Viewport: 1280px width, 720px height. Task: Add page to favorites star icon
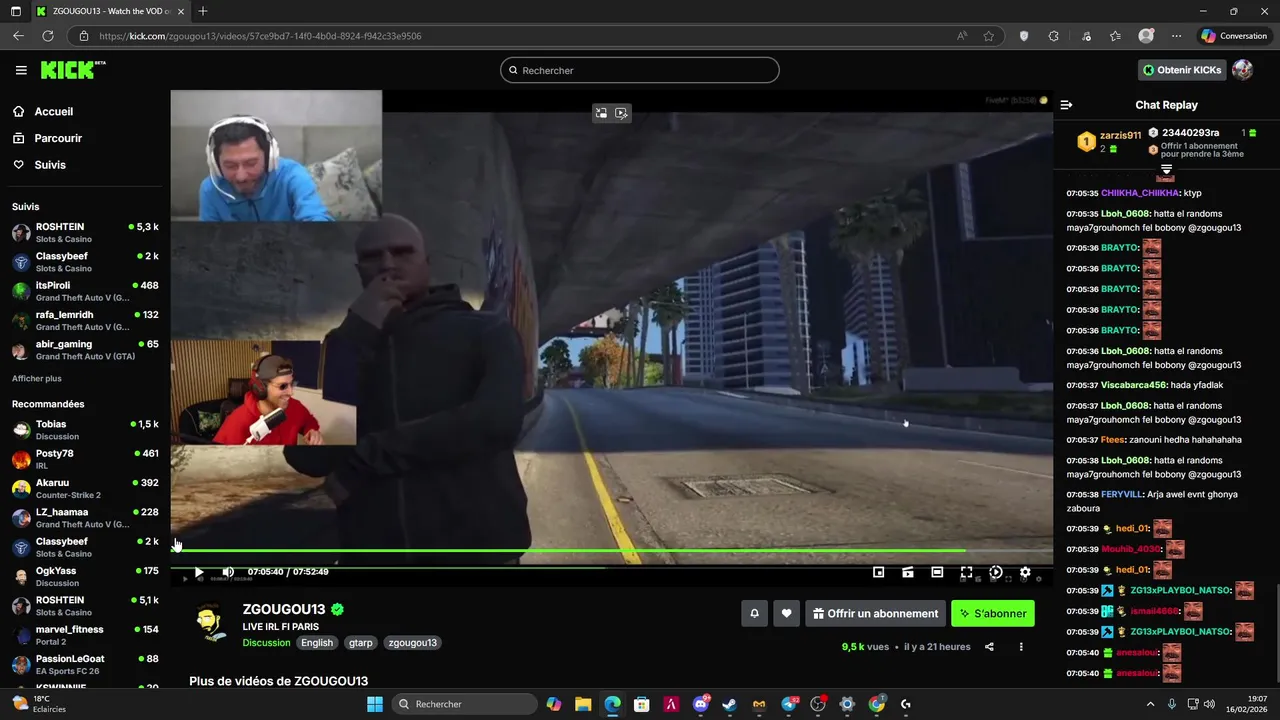[x=989, y=36]
